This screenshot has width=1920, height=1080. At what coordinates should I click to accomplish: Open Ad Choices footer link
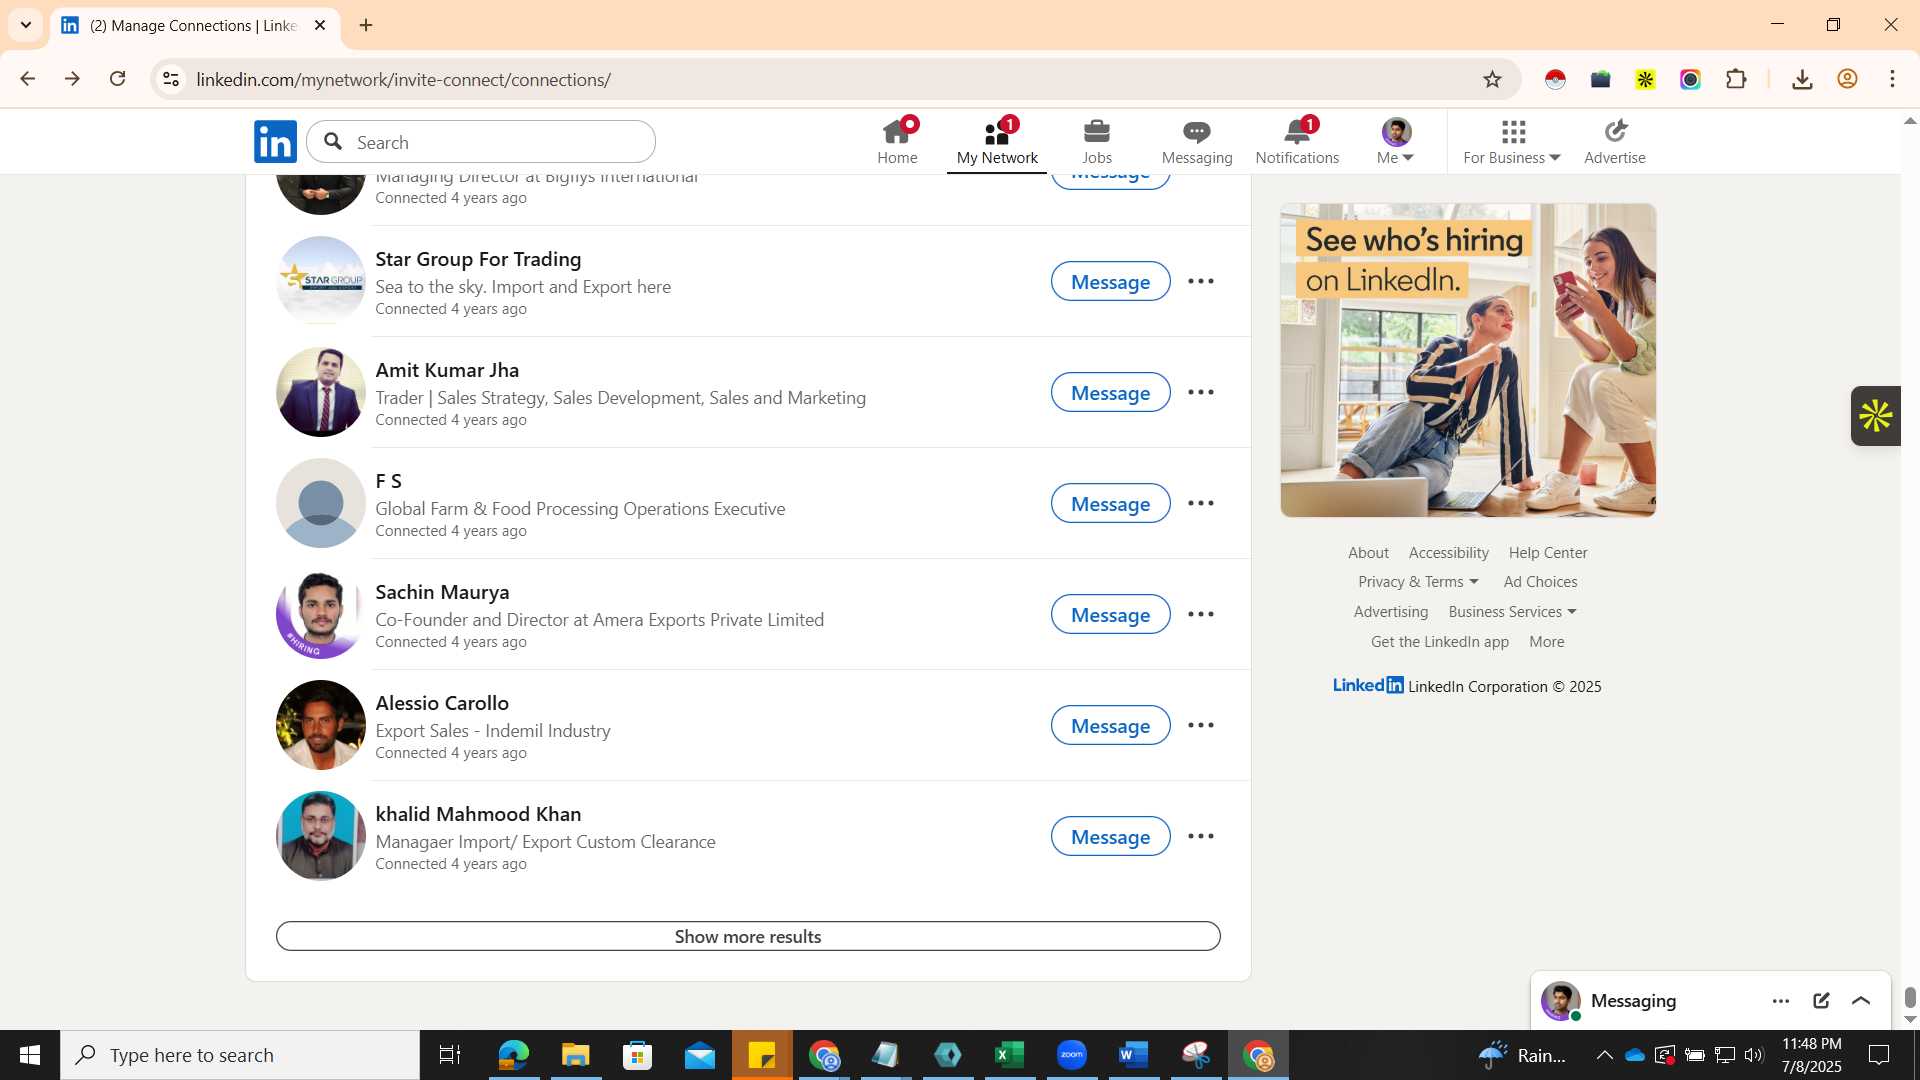click(x=1540, y=582)
